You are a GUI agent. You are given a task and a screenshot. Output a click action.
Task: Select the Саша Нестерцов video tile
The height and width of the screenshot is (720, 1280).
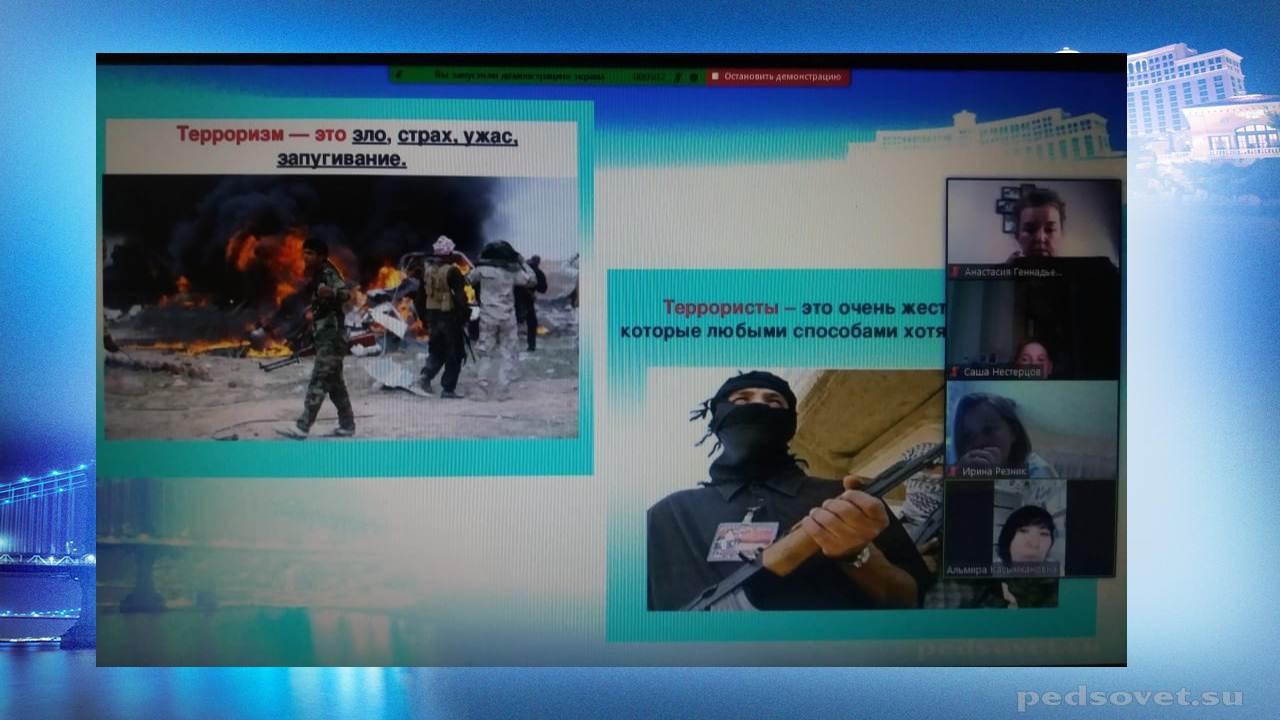point(1032,329)
